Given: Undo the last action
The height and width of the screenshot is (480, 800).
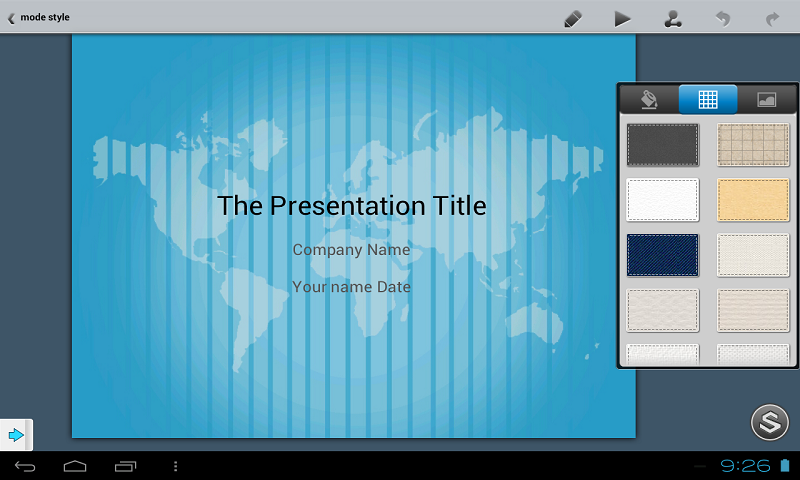Looking at the screenshot, I should (x=722, y=18).
